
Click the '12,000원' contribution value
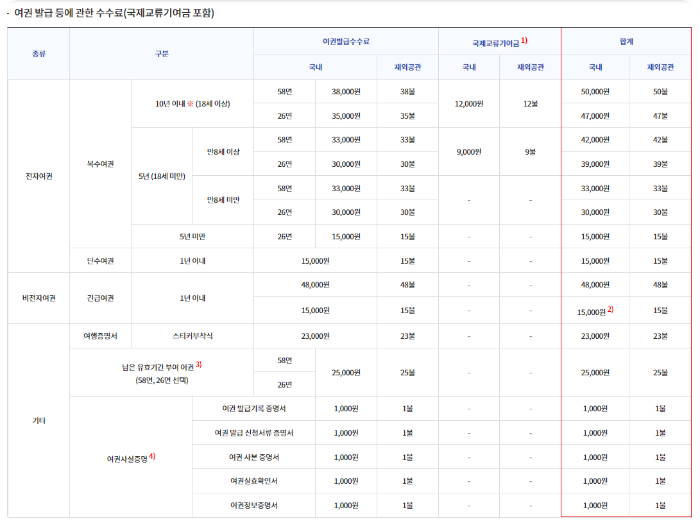(x=469, y=104)
